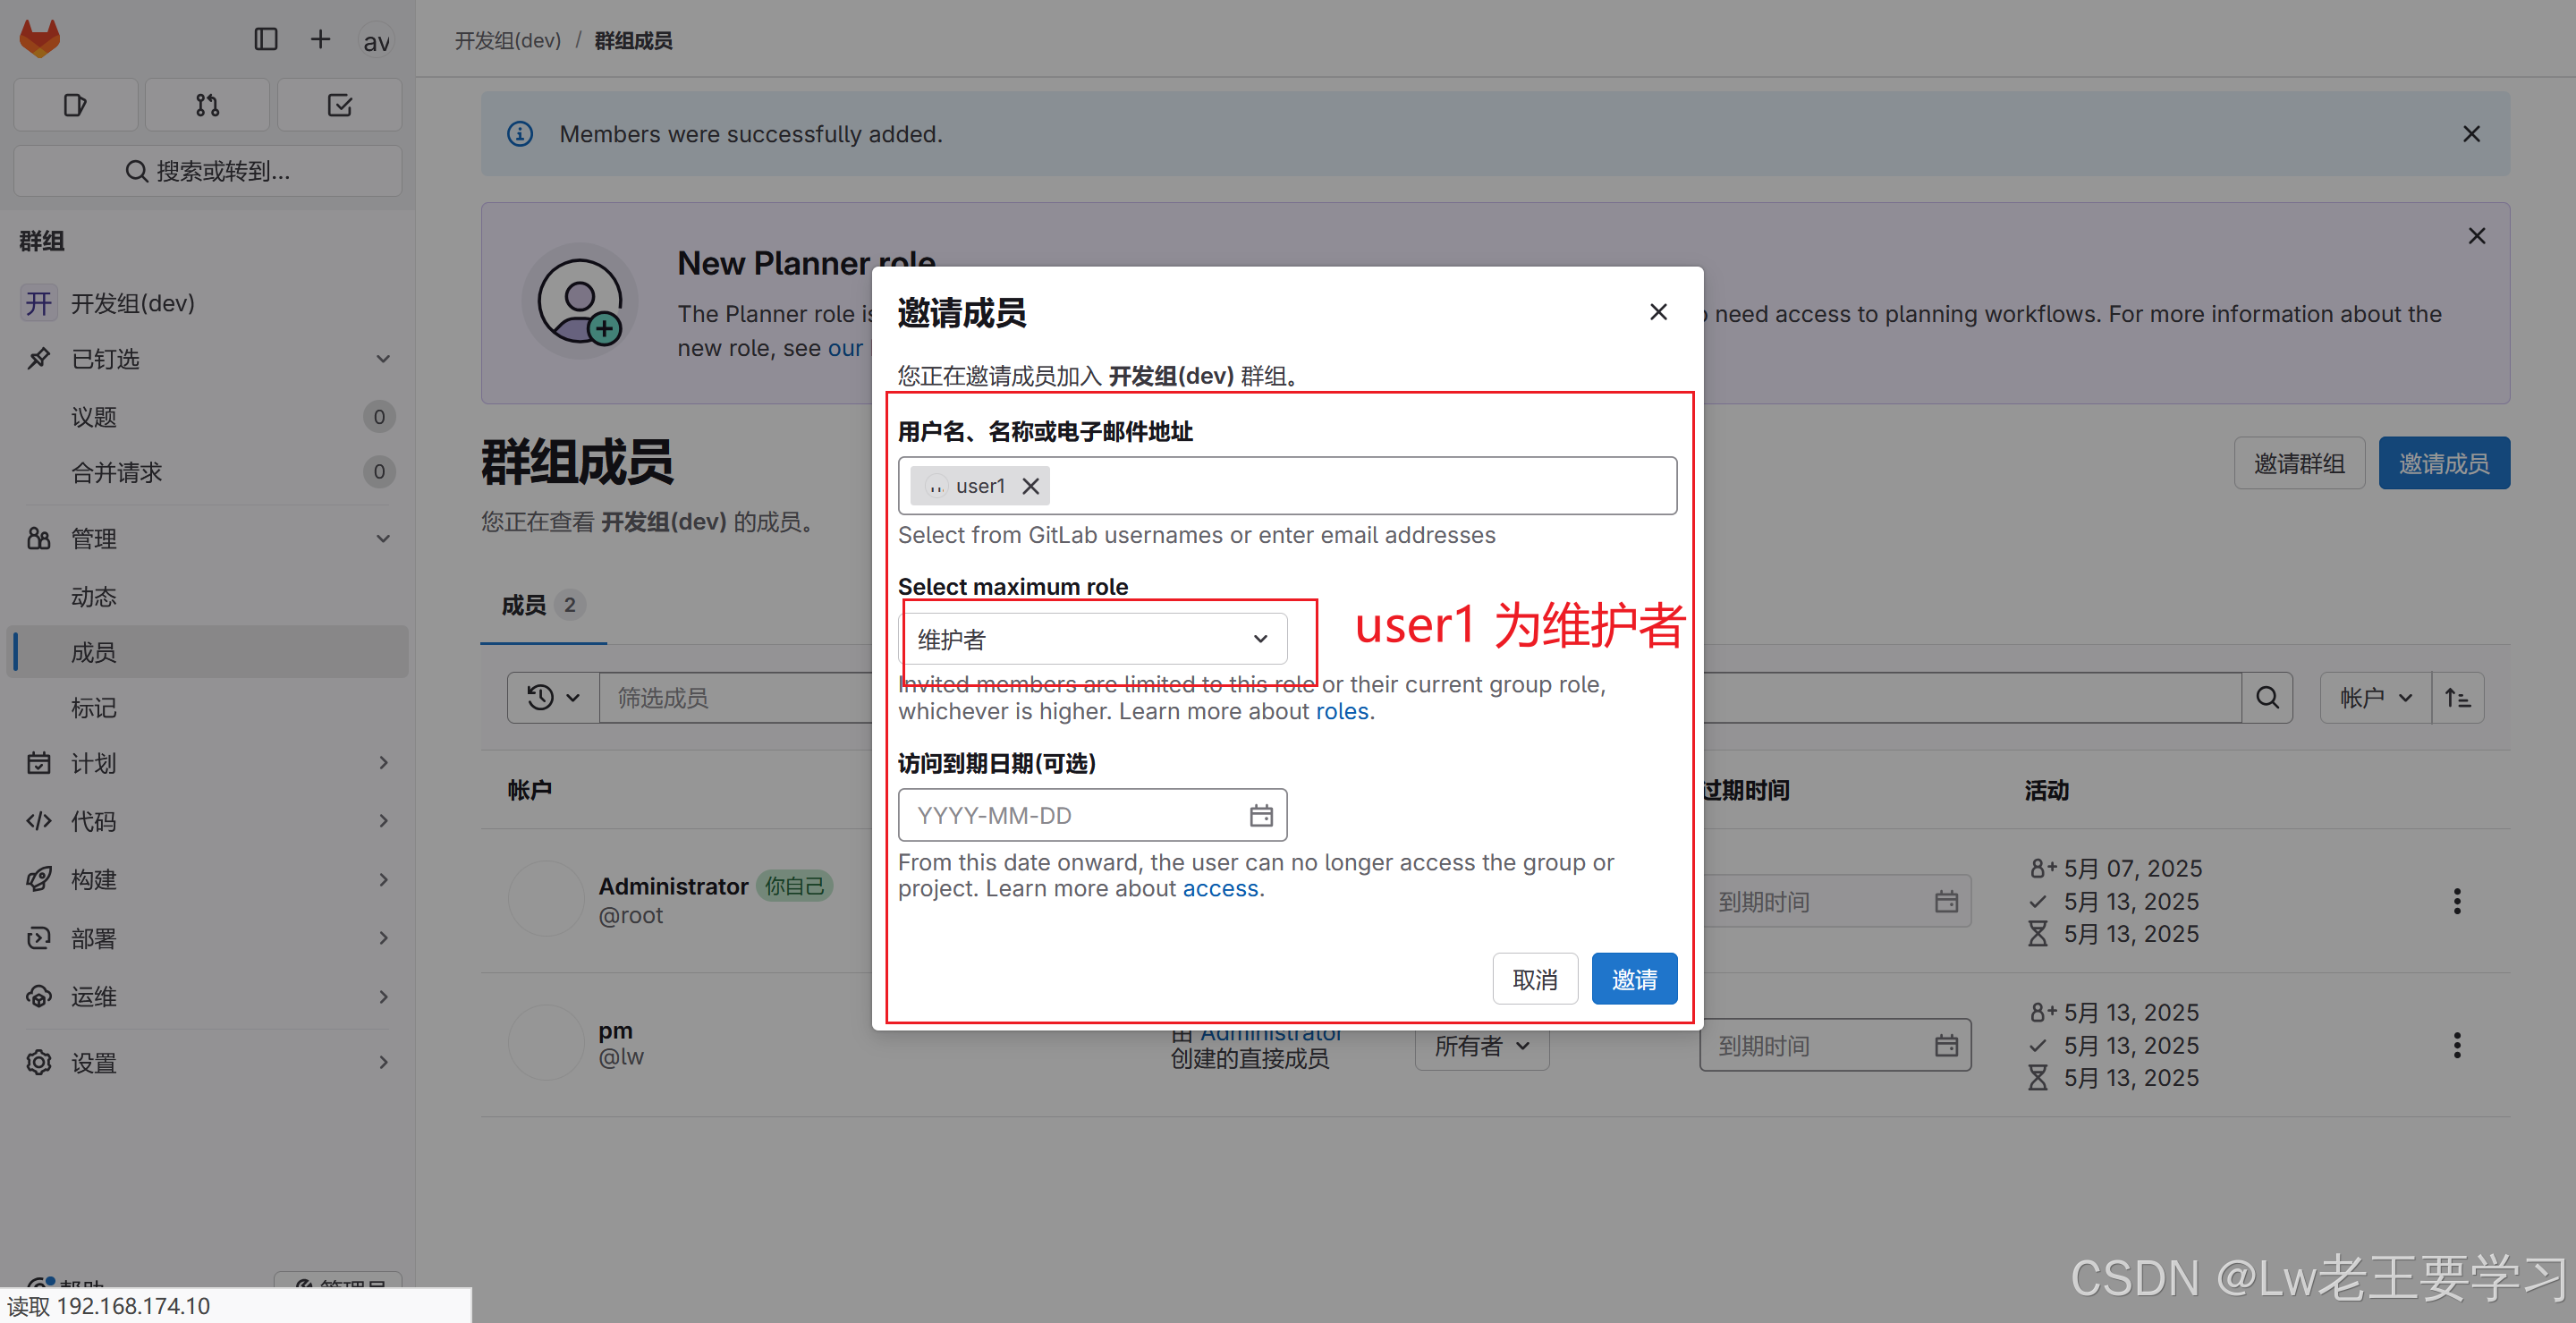2576x1323 pixels.
Task: Click the GitLab fox logo
Action: point(40,39)
